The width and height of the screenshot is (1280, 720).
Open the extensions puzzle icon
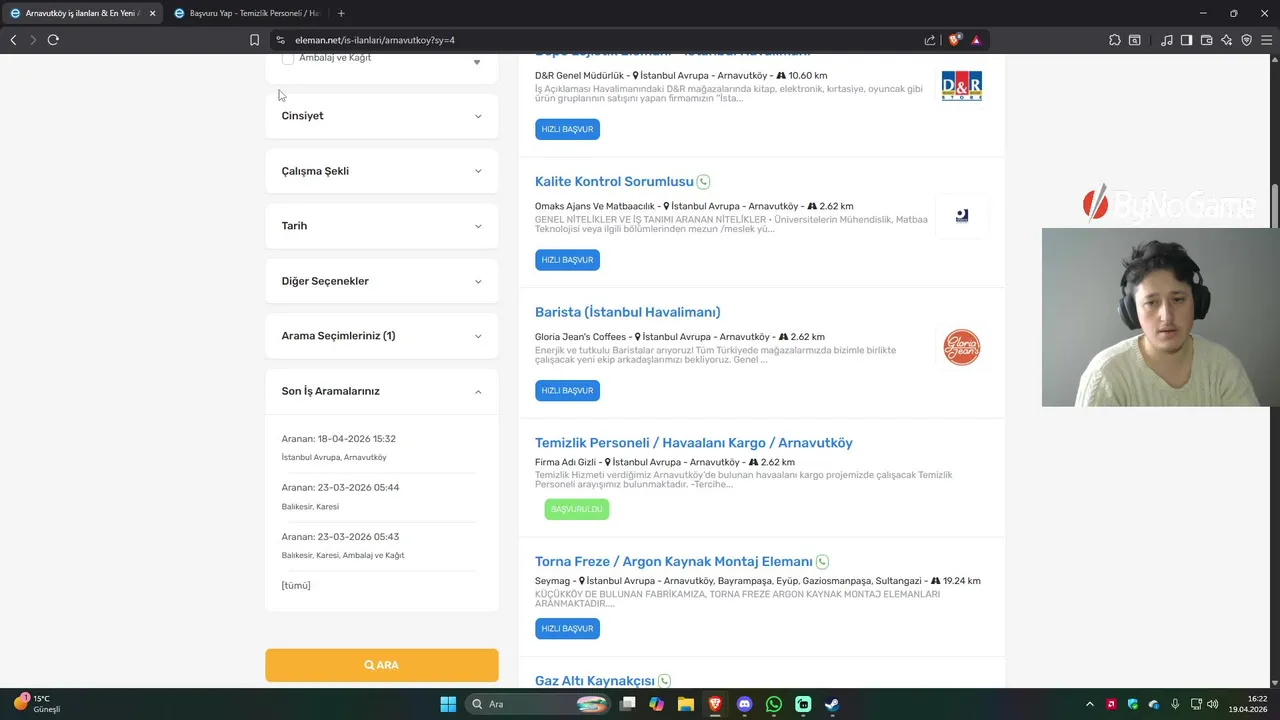pos(1115,40)
